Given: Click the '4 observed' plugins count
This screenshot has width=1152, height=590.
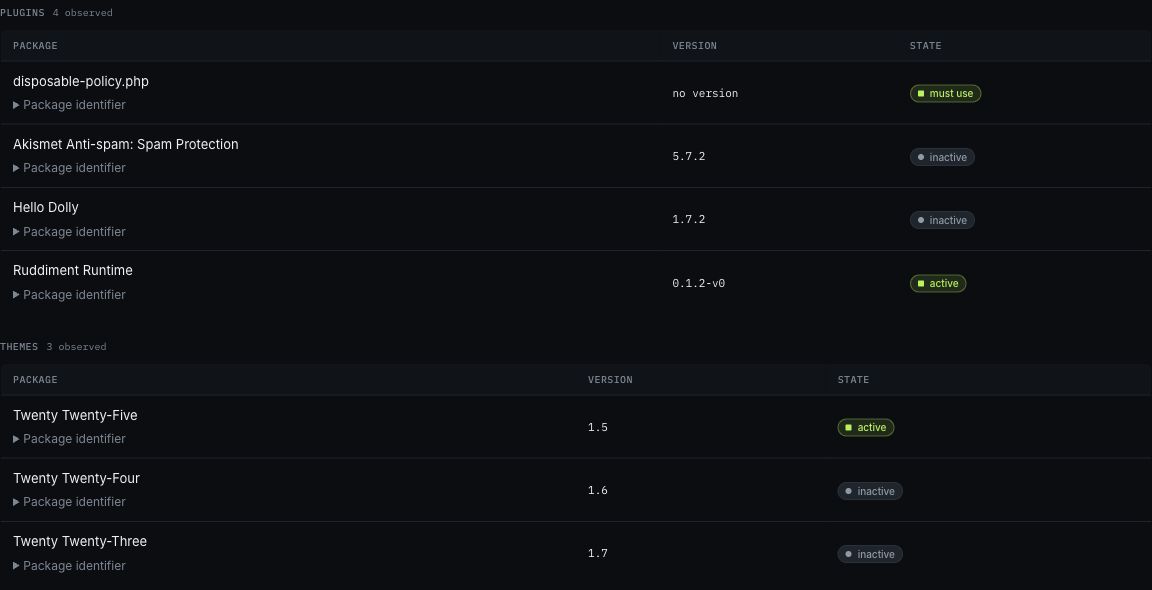Looking at the screenshot, I should click(x=82, y=13).
